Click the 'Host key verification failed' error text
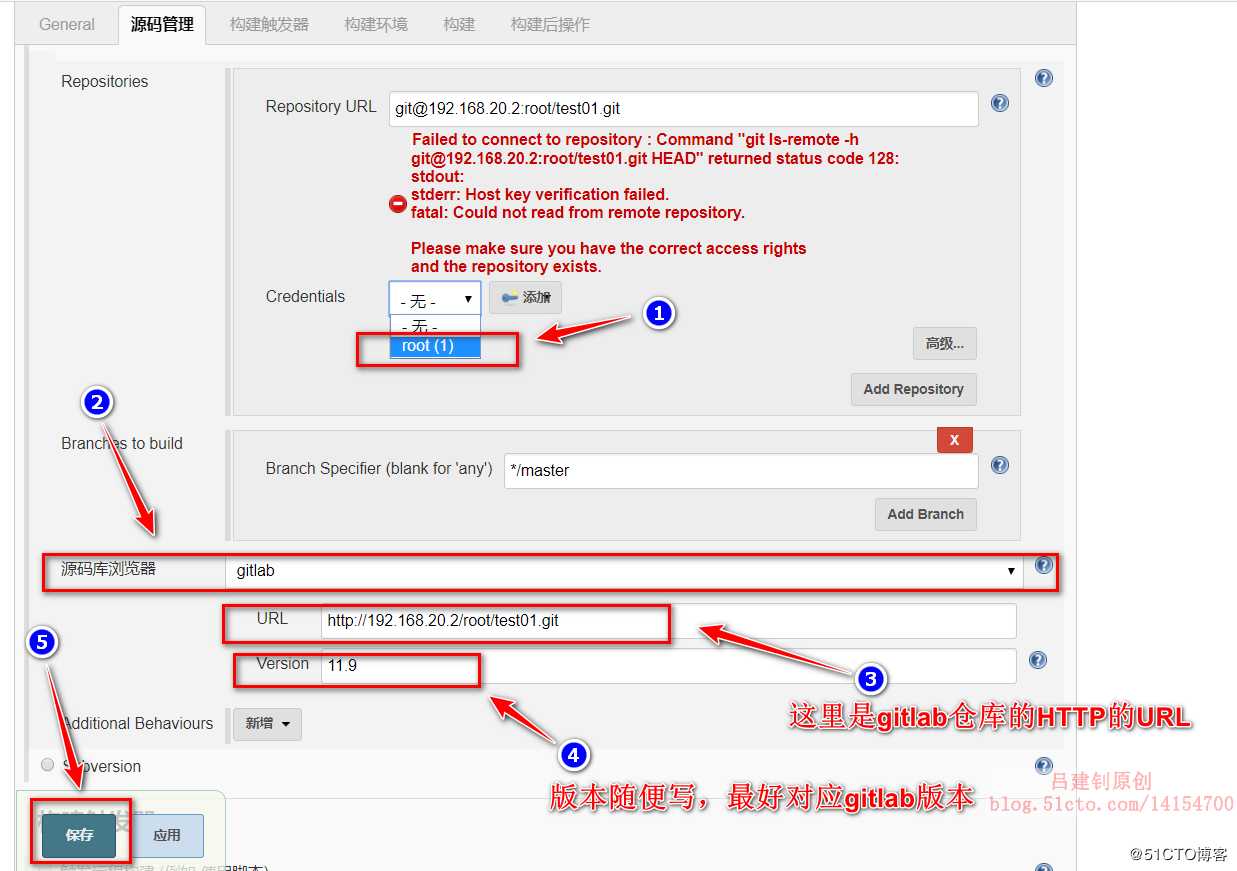The width and height of the screenshot is (1237, 871). [540, 194]
